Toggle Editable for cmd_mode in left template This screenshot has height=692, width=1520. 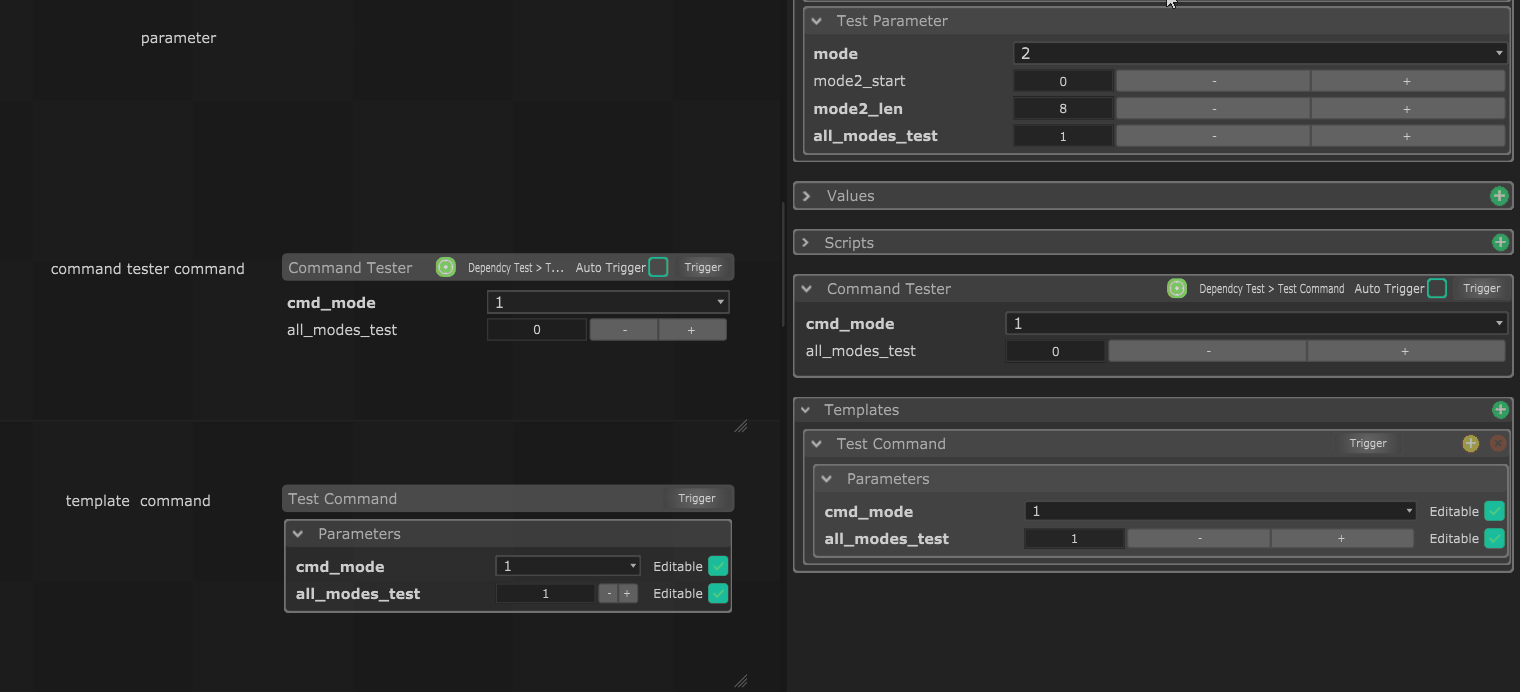718,566
